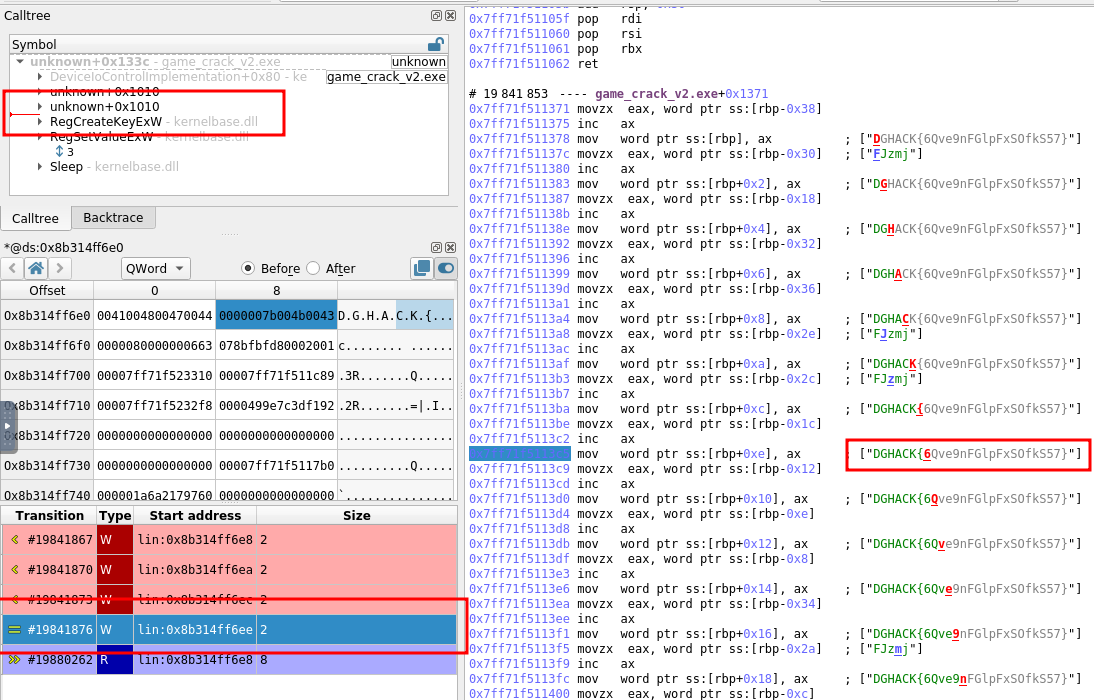Image resolution: width=1096 pixels, height=700 pixels.
Task: Close the memory view panel
Action: (x=449, y=247)
